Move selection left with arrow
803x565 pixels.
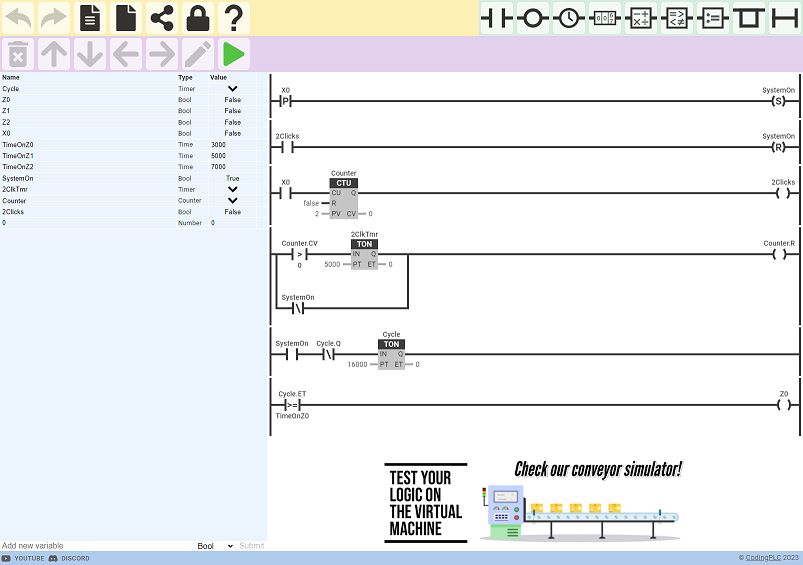[x=126, y=54]
